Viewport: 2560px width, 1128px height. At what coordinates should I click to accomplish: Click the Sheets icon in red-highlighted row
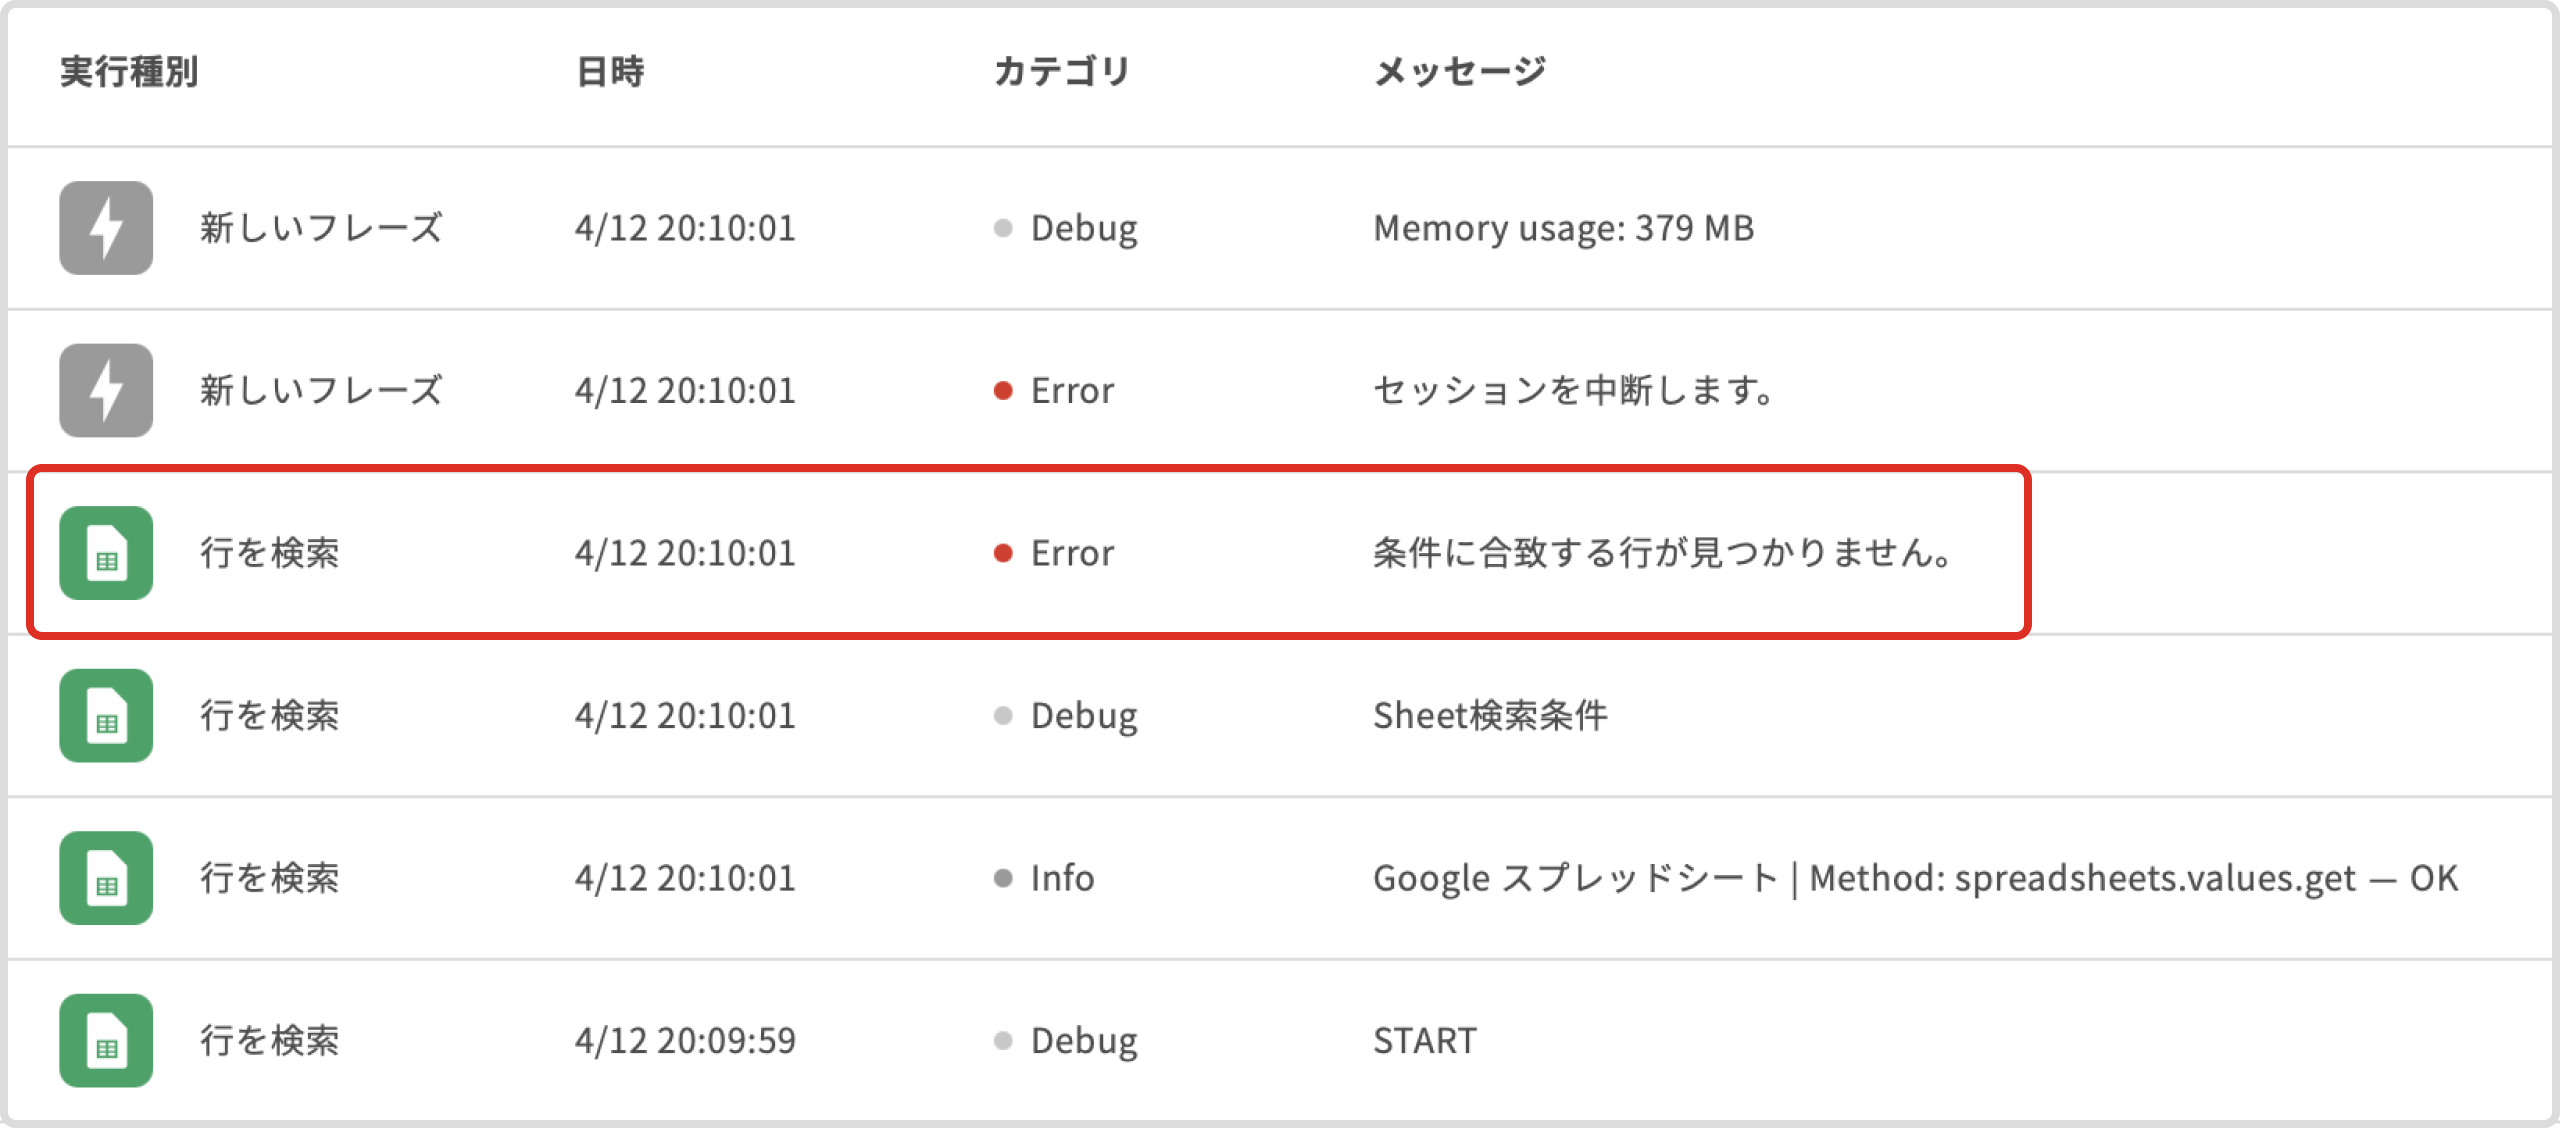(x=106, y=553)
